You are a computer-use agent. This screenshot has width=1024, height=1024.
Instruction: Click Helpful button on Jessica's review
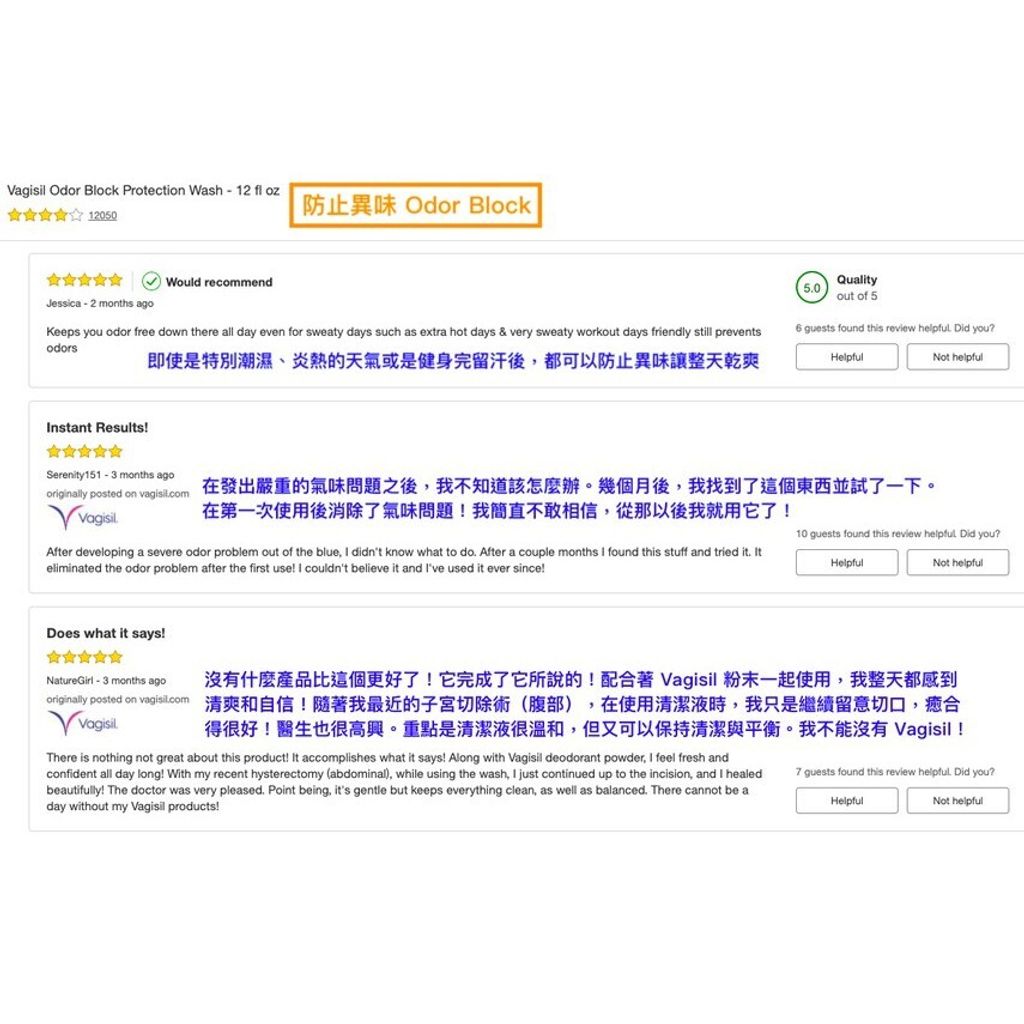(x=846, y=357)
